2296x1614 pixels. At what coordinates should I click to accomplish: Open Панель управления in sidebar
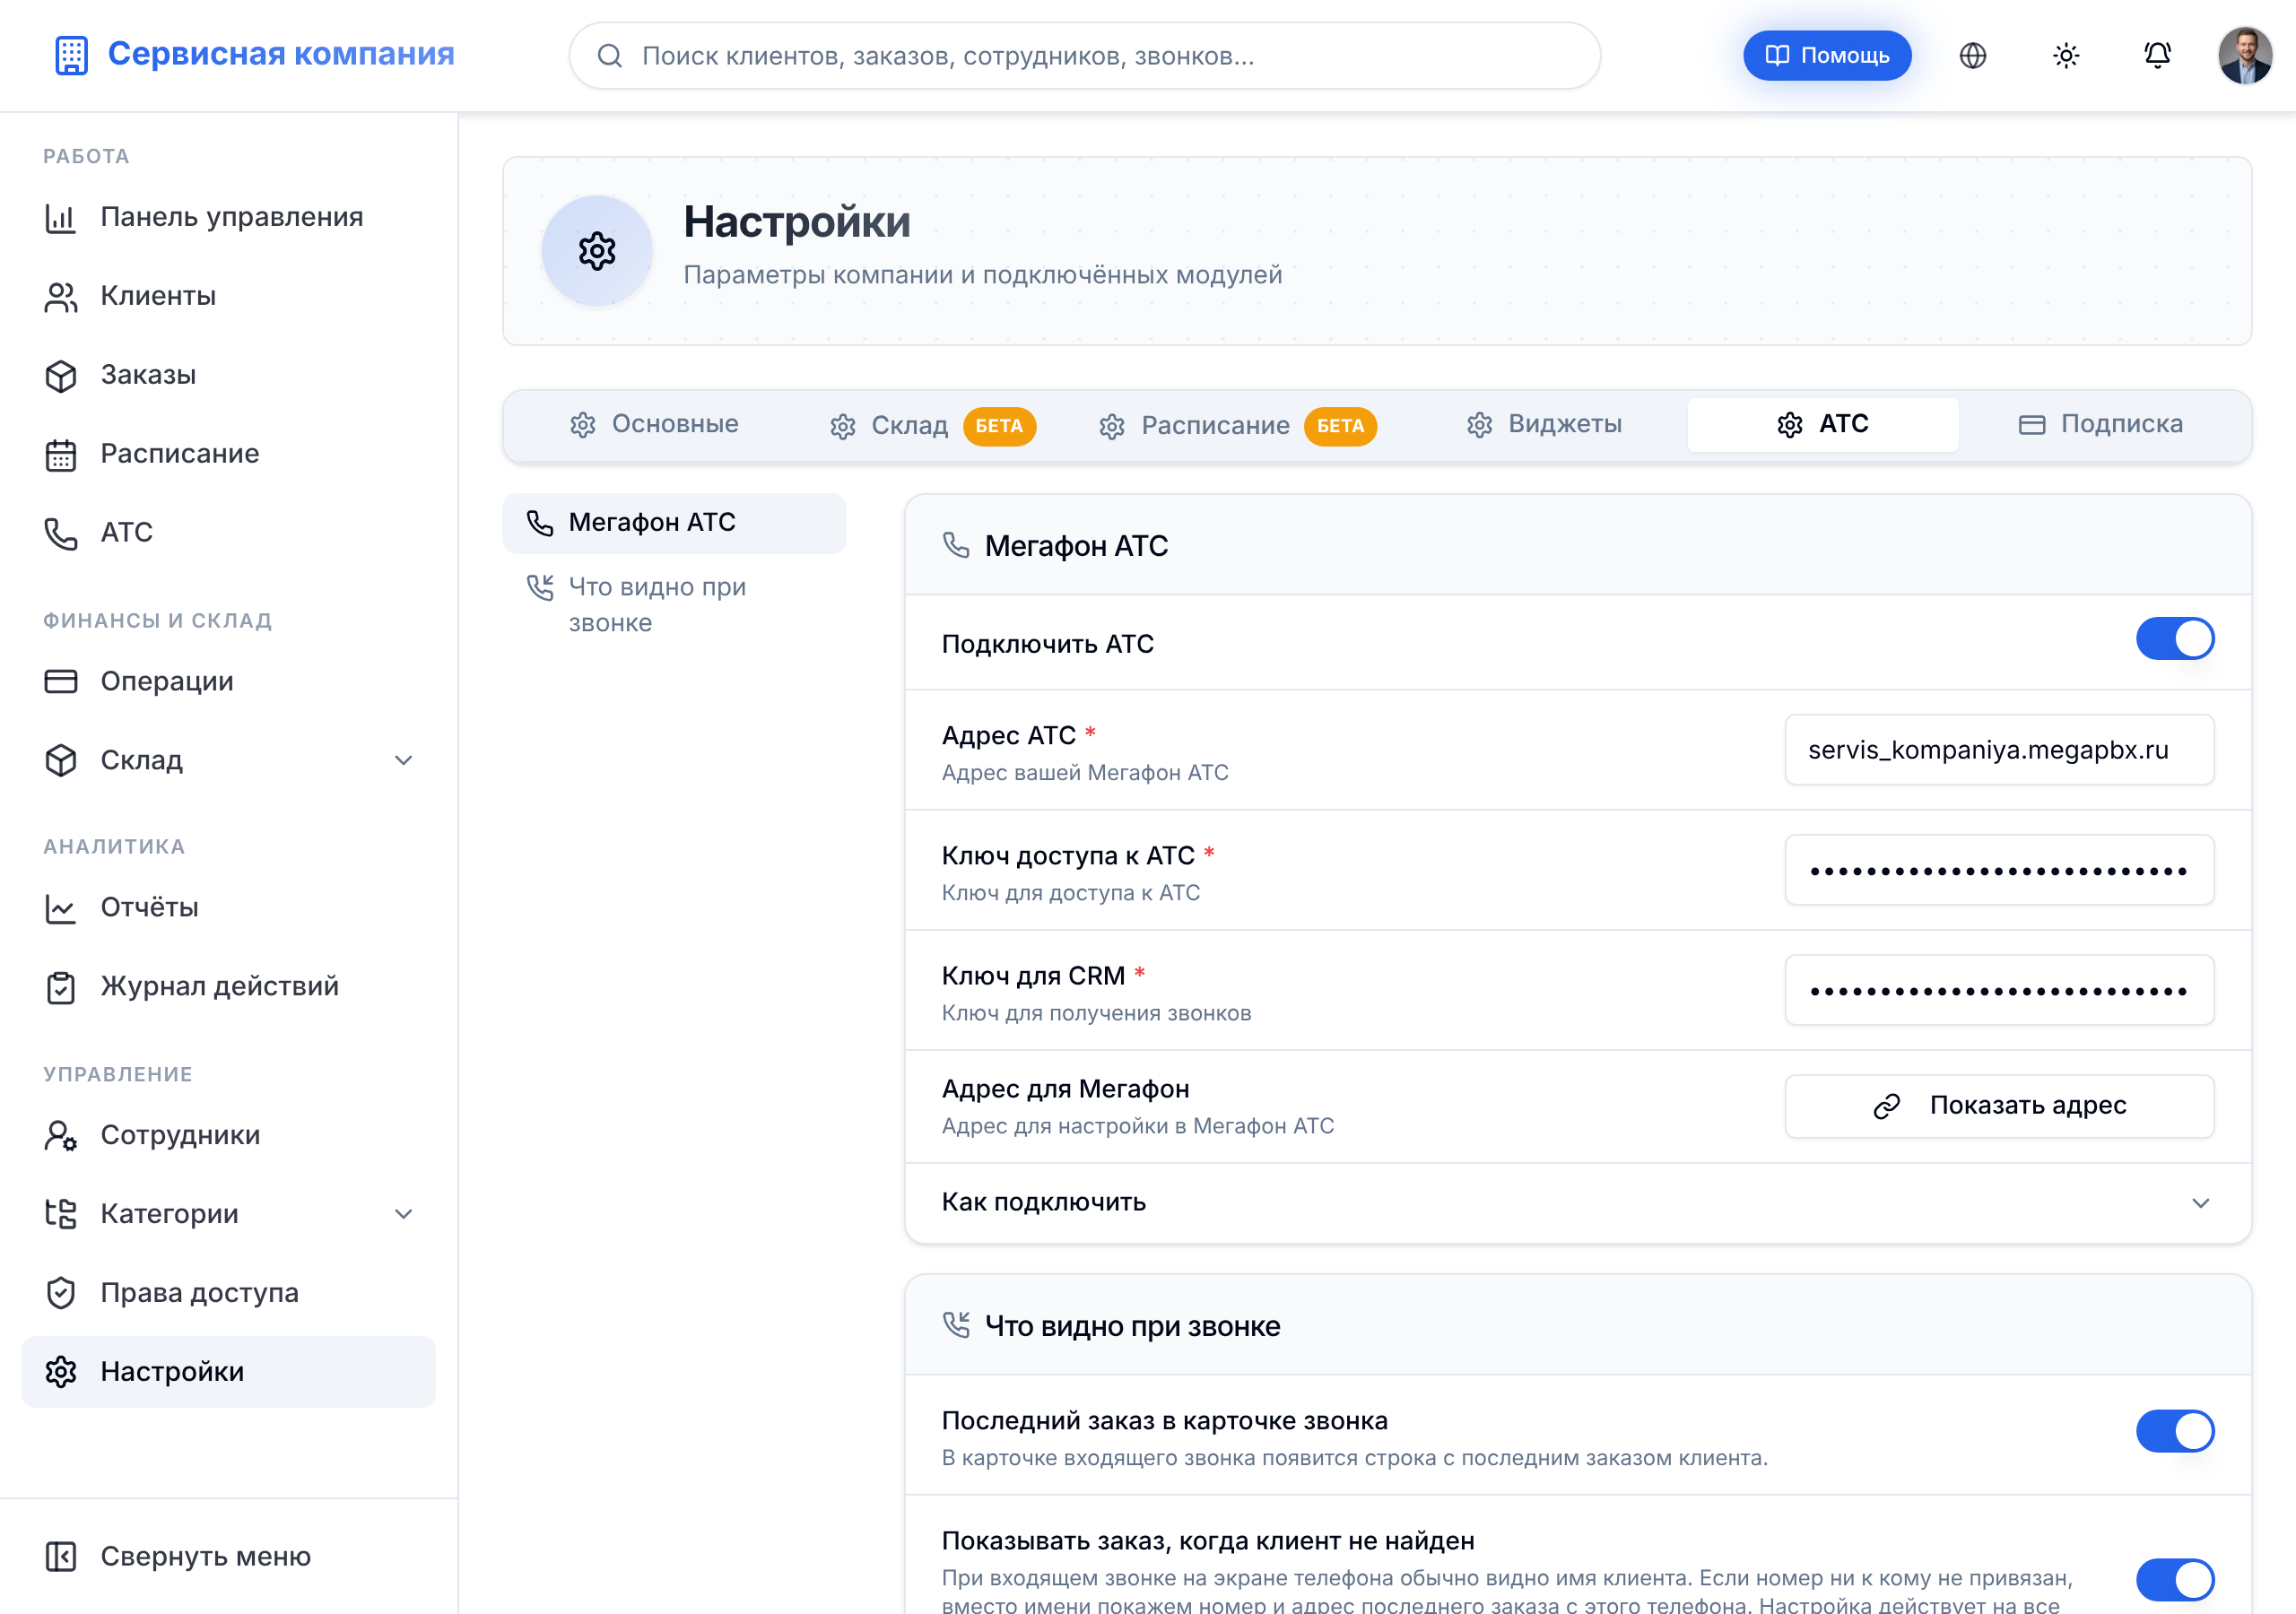click(228, 217)
